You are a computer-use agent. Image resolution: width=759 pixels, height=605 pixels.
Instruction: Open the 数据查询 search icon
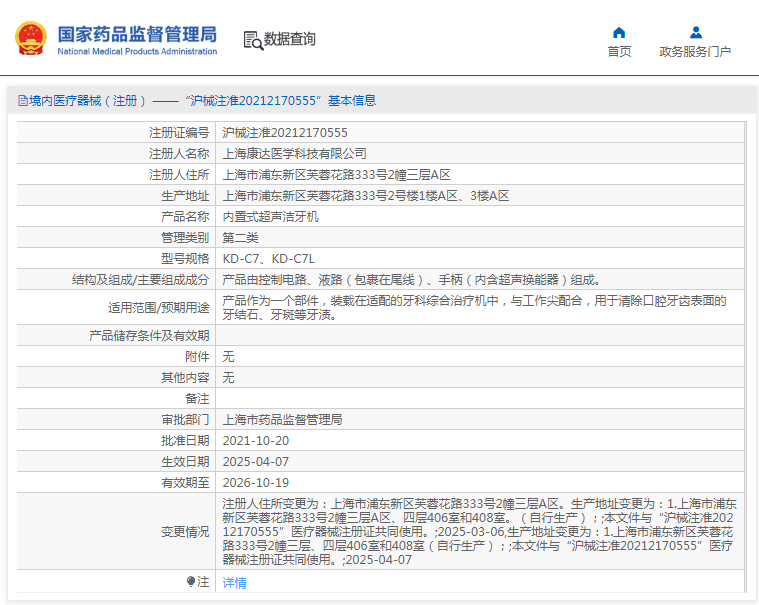(253, 41)
